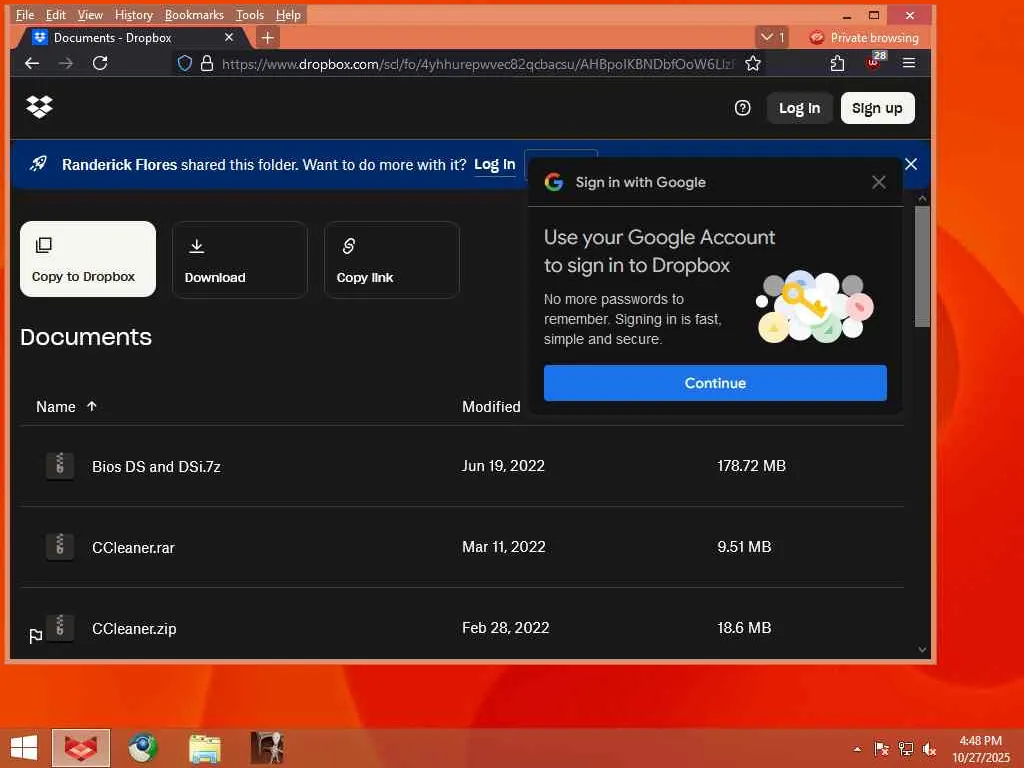
Task: Click the flag icon beside CCleaner.zip
Action: 36,635
